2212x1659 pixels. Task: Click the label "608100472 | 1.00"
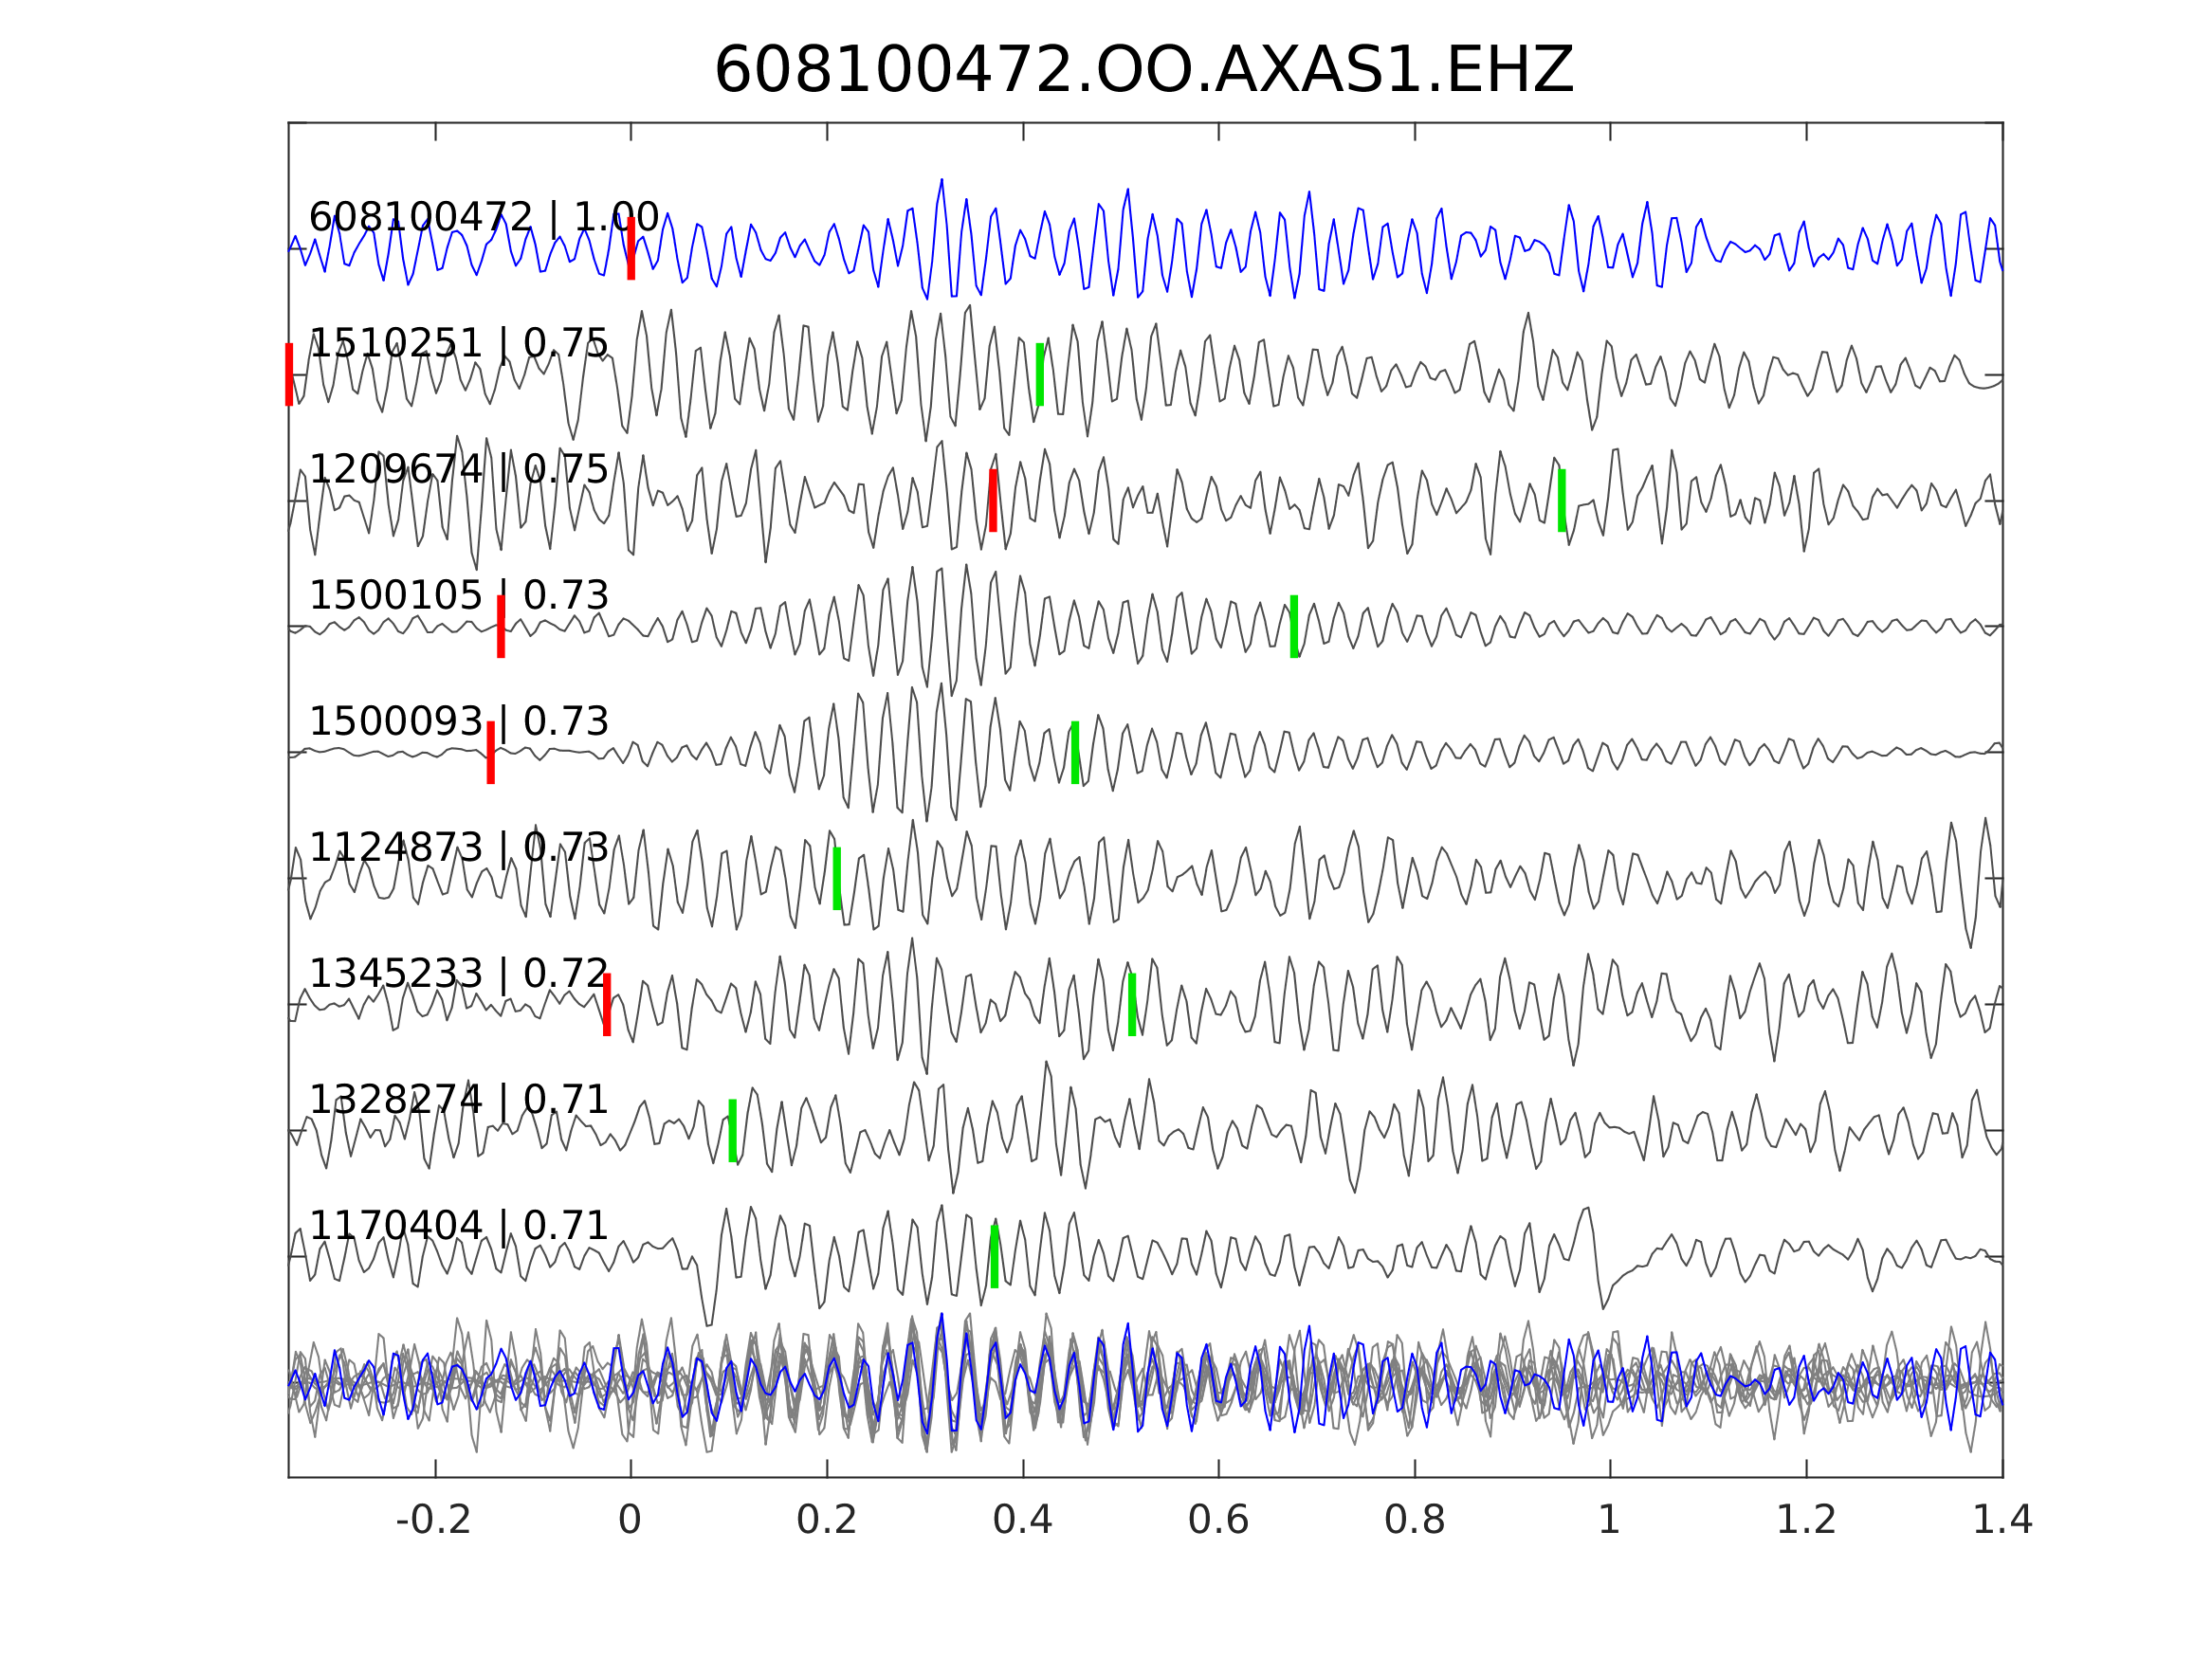[484, 217]
